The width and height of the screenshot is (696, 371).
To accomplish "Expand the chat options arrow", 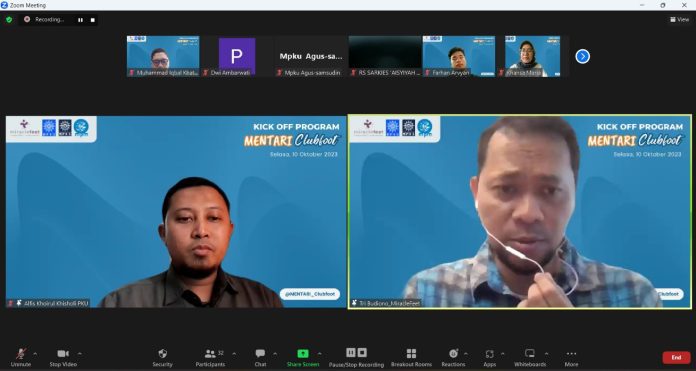I will (x=275, y=354).
